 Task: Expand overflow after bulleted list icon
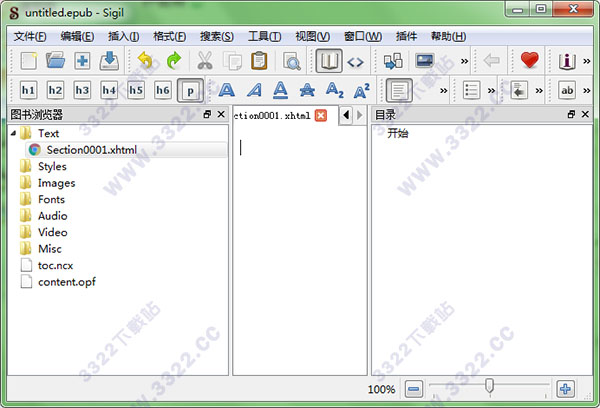tap(491, 91)
